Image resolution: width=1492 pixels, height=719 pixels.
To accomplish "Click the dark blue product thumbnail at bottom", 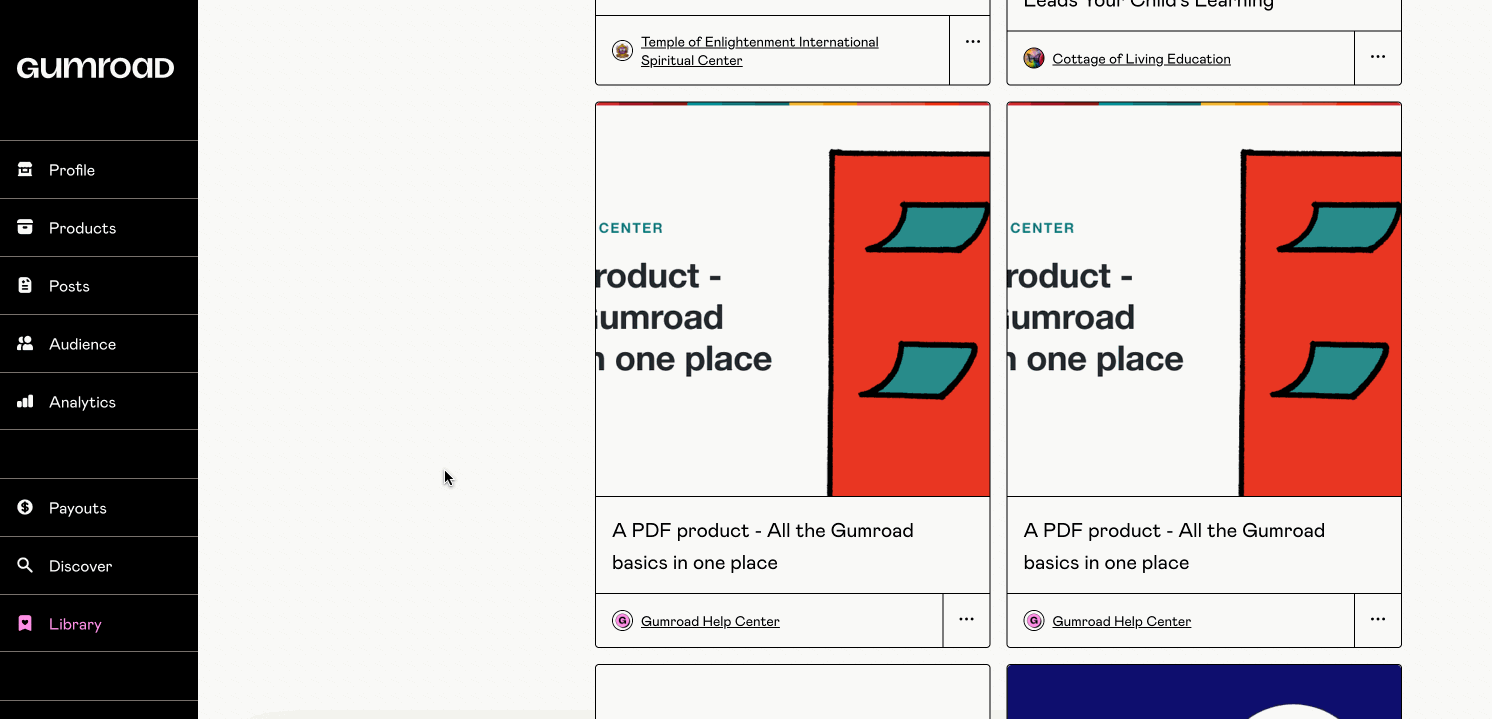I will tap(1204, 692).
